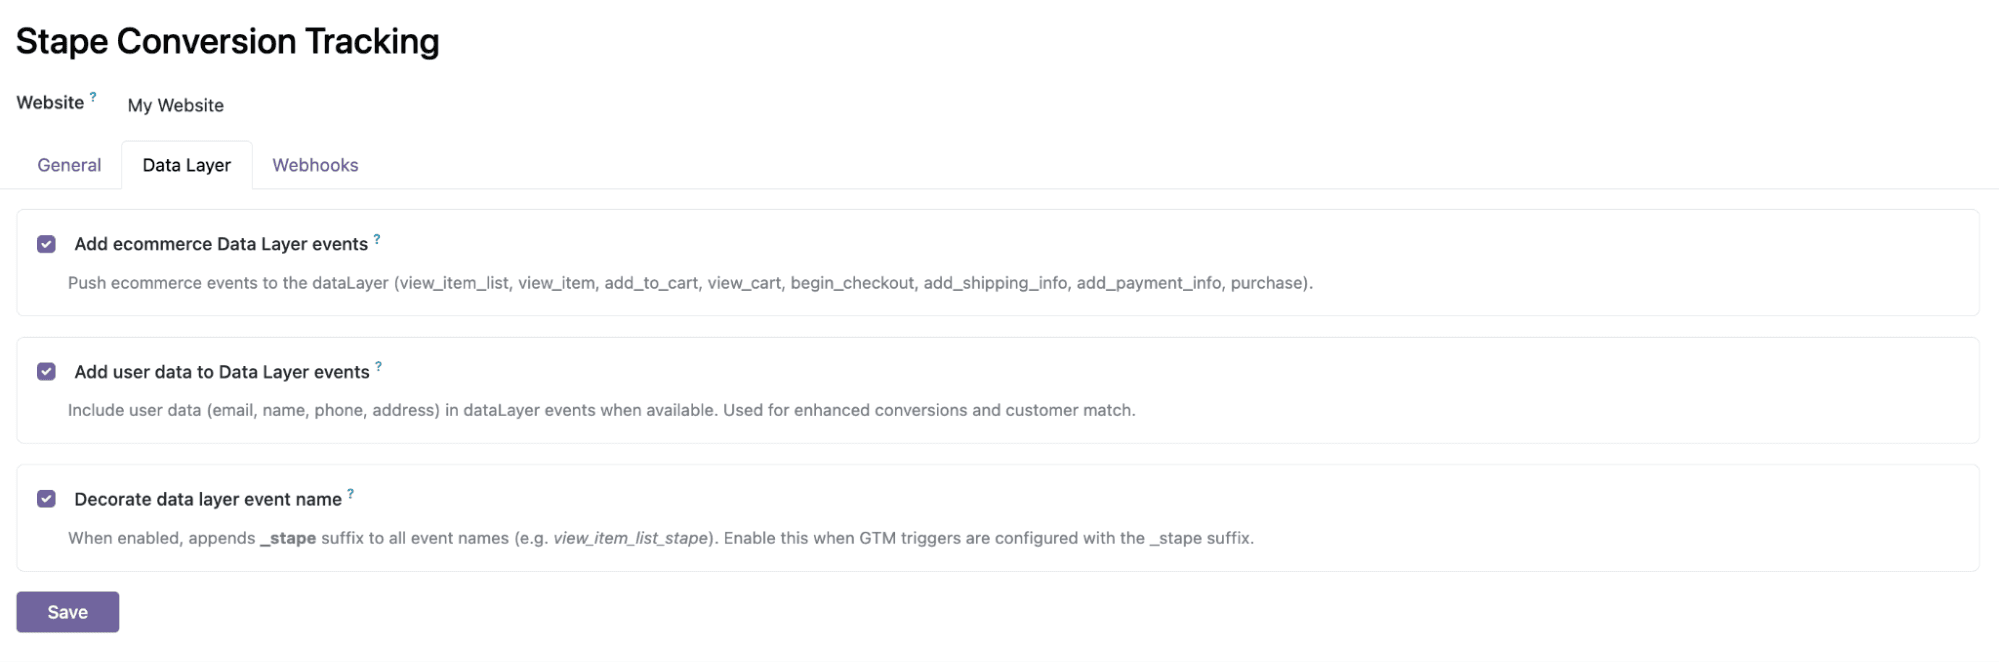
Task: Click the "Decorate data layer event name" label
Action: (x=208, y=498)
